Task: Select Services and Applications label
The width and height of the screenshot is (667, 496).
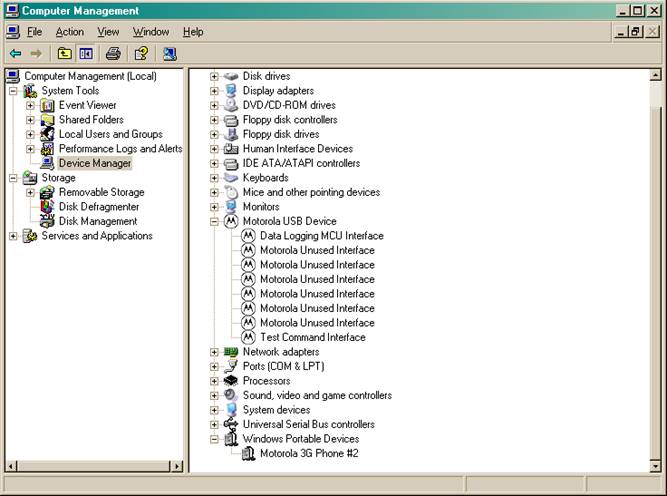Action: 97,236
